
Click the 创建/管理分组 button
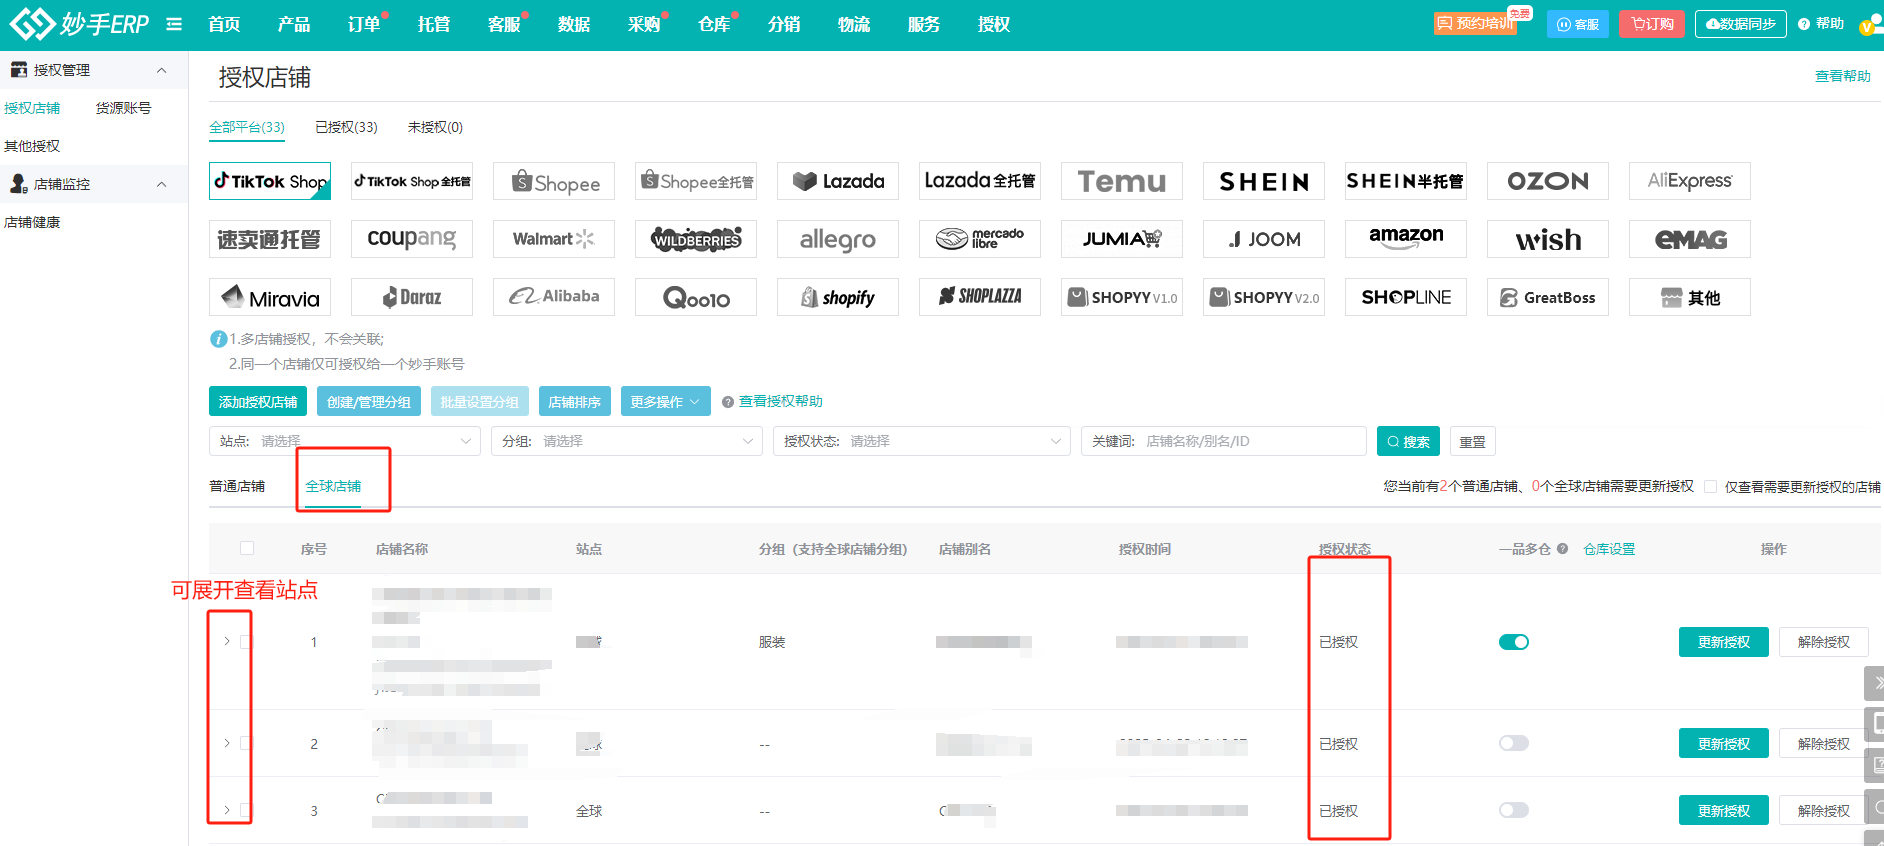[x=369, y=401]
